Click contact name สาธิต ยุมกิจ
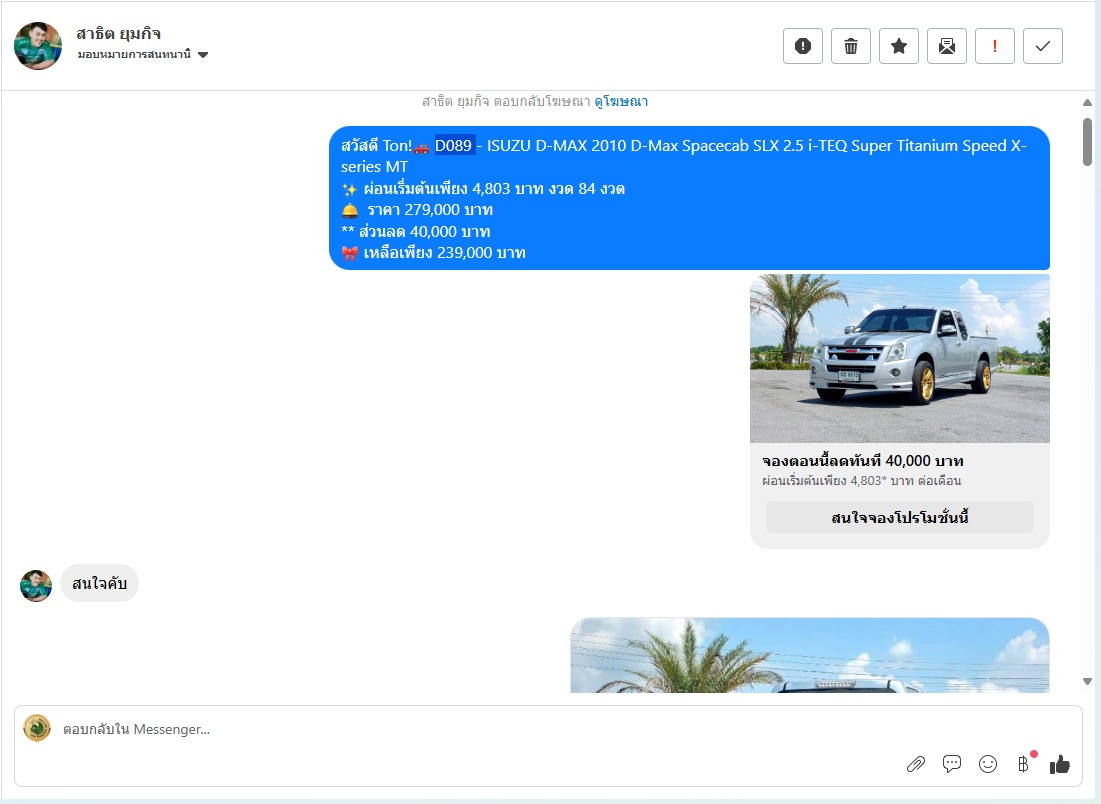This screenshot has height=804, width=1101. [118, 33]
